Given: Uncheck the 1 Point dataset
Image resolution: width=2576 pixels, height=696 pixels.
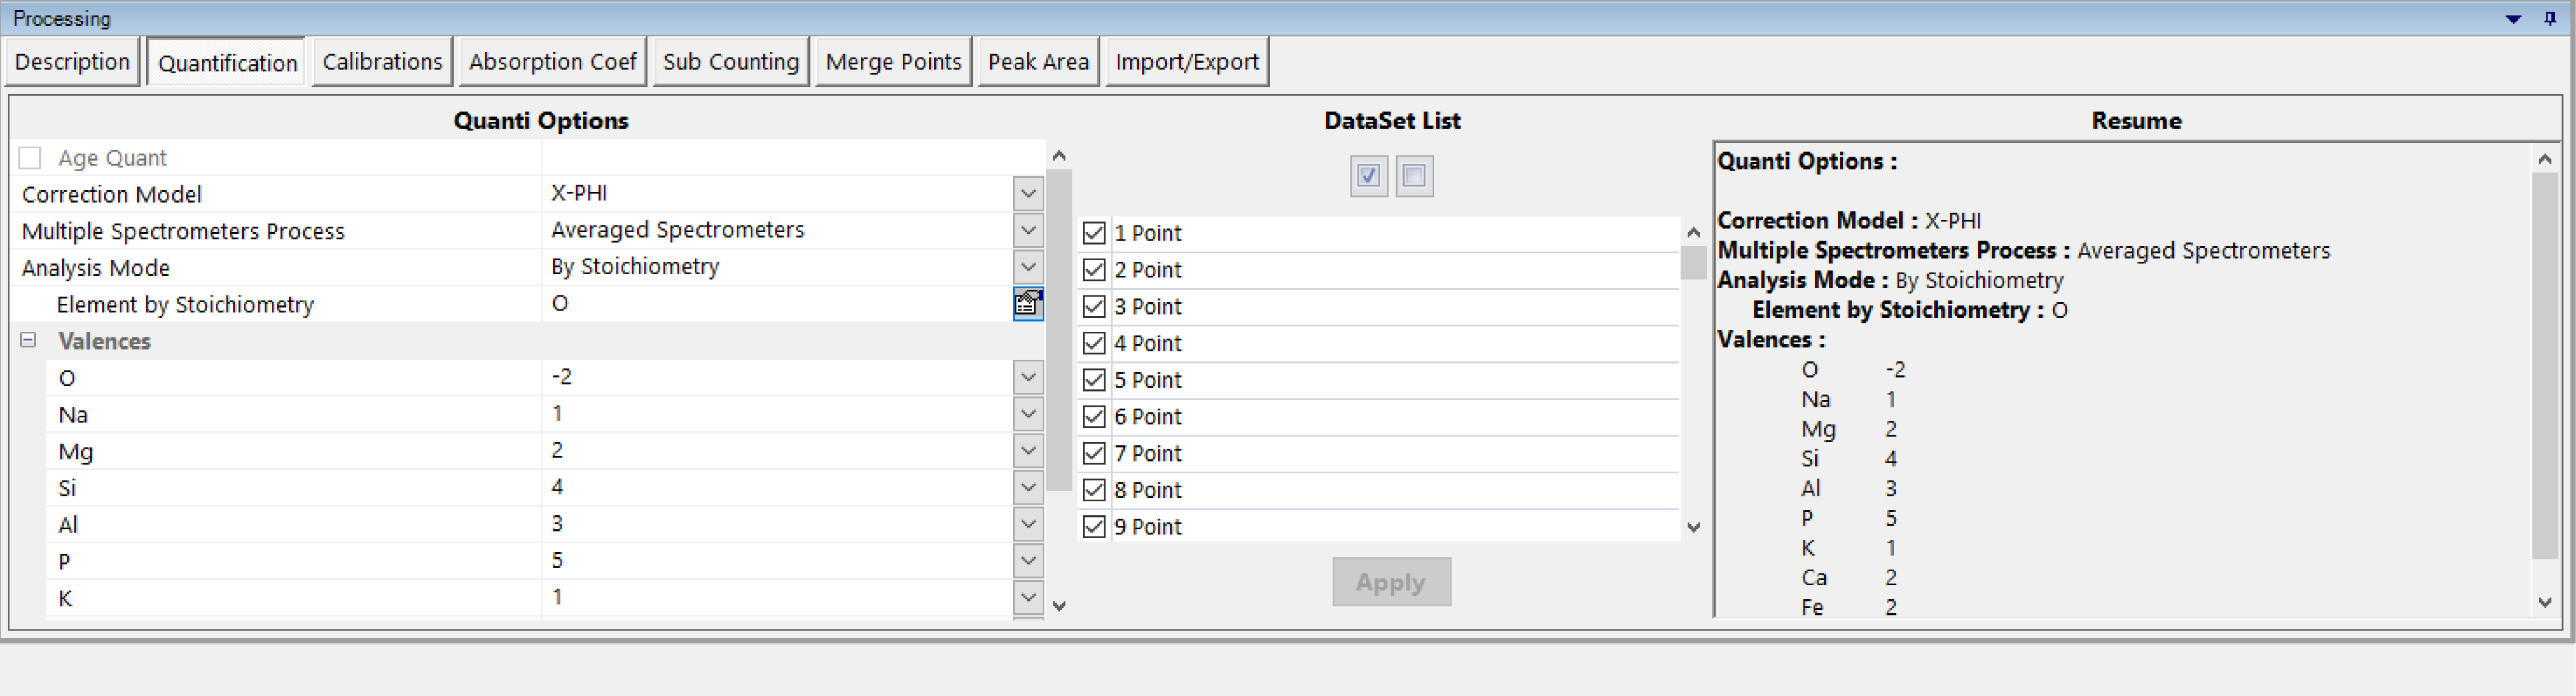Looking at the screenshot, I should click(x=1094, y=233).
